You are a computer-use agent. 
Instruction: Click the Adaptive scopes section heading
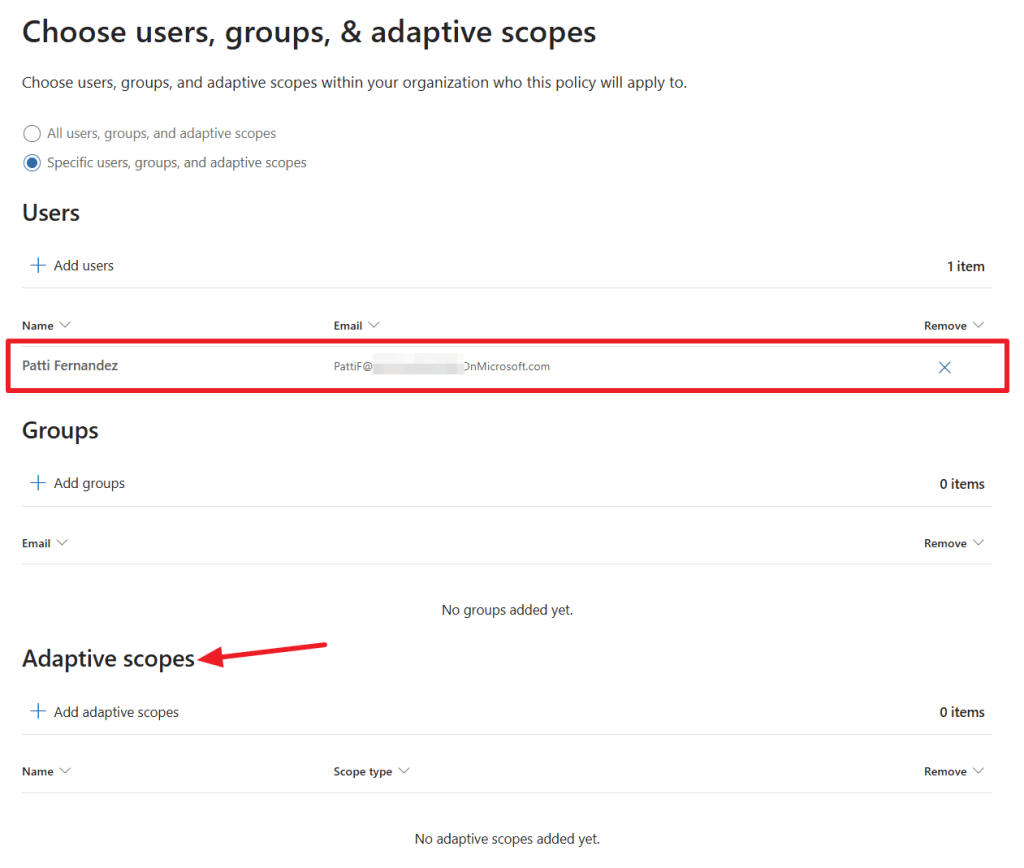click(x=108, y=659)
